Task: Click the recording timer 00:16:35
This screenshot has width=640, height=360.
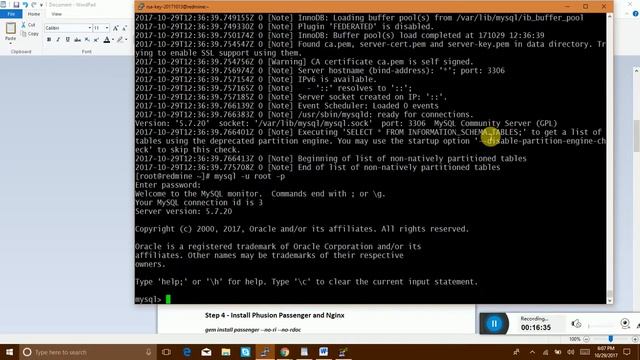Action: tap(536, 327)
